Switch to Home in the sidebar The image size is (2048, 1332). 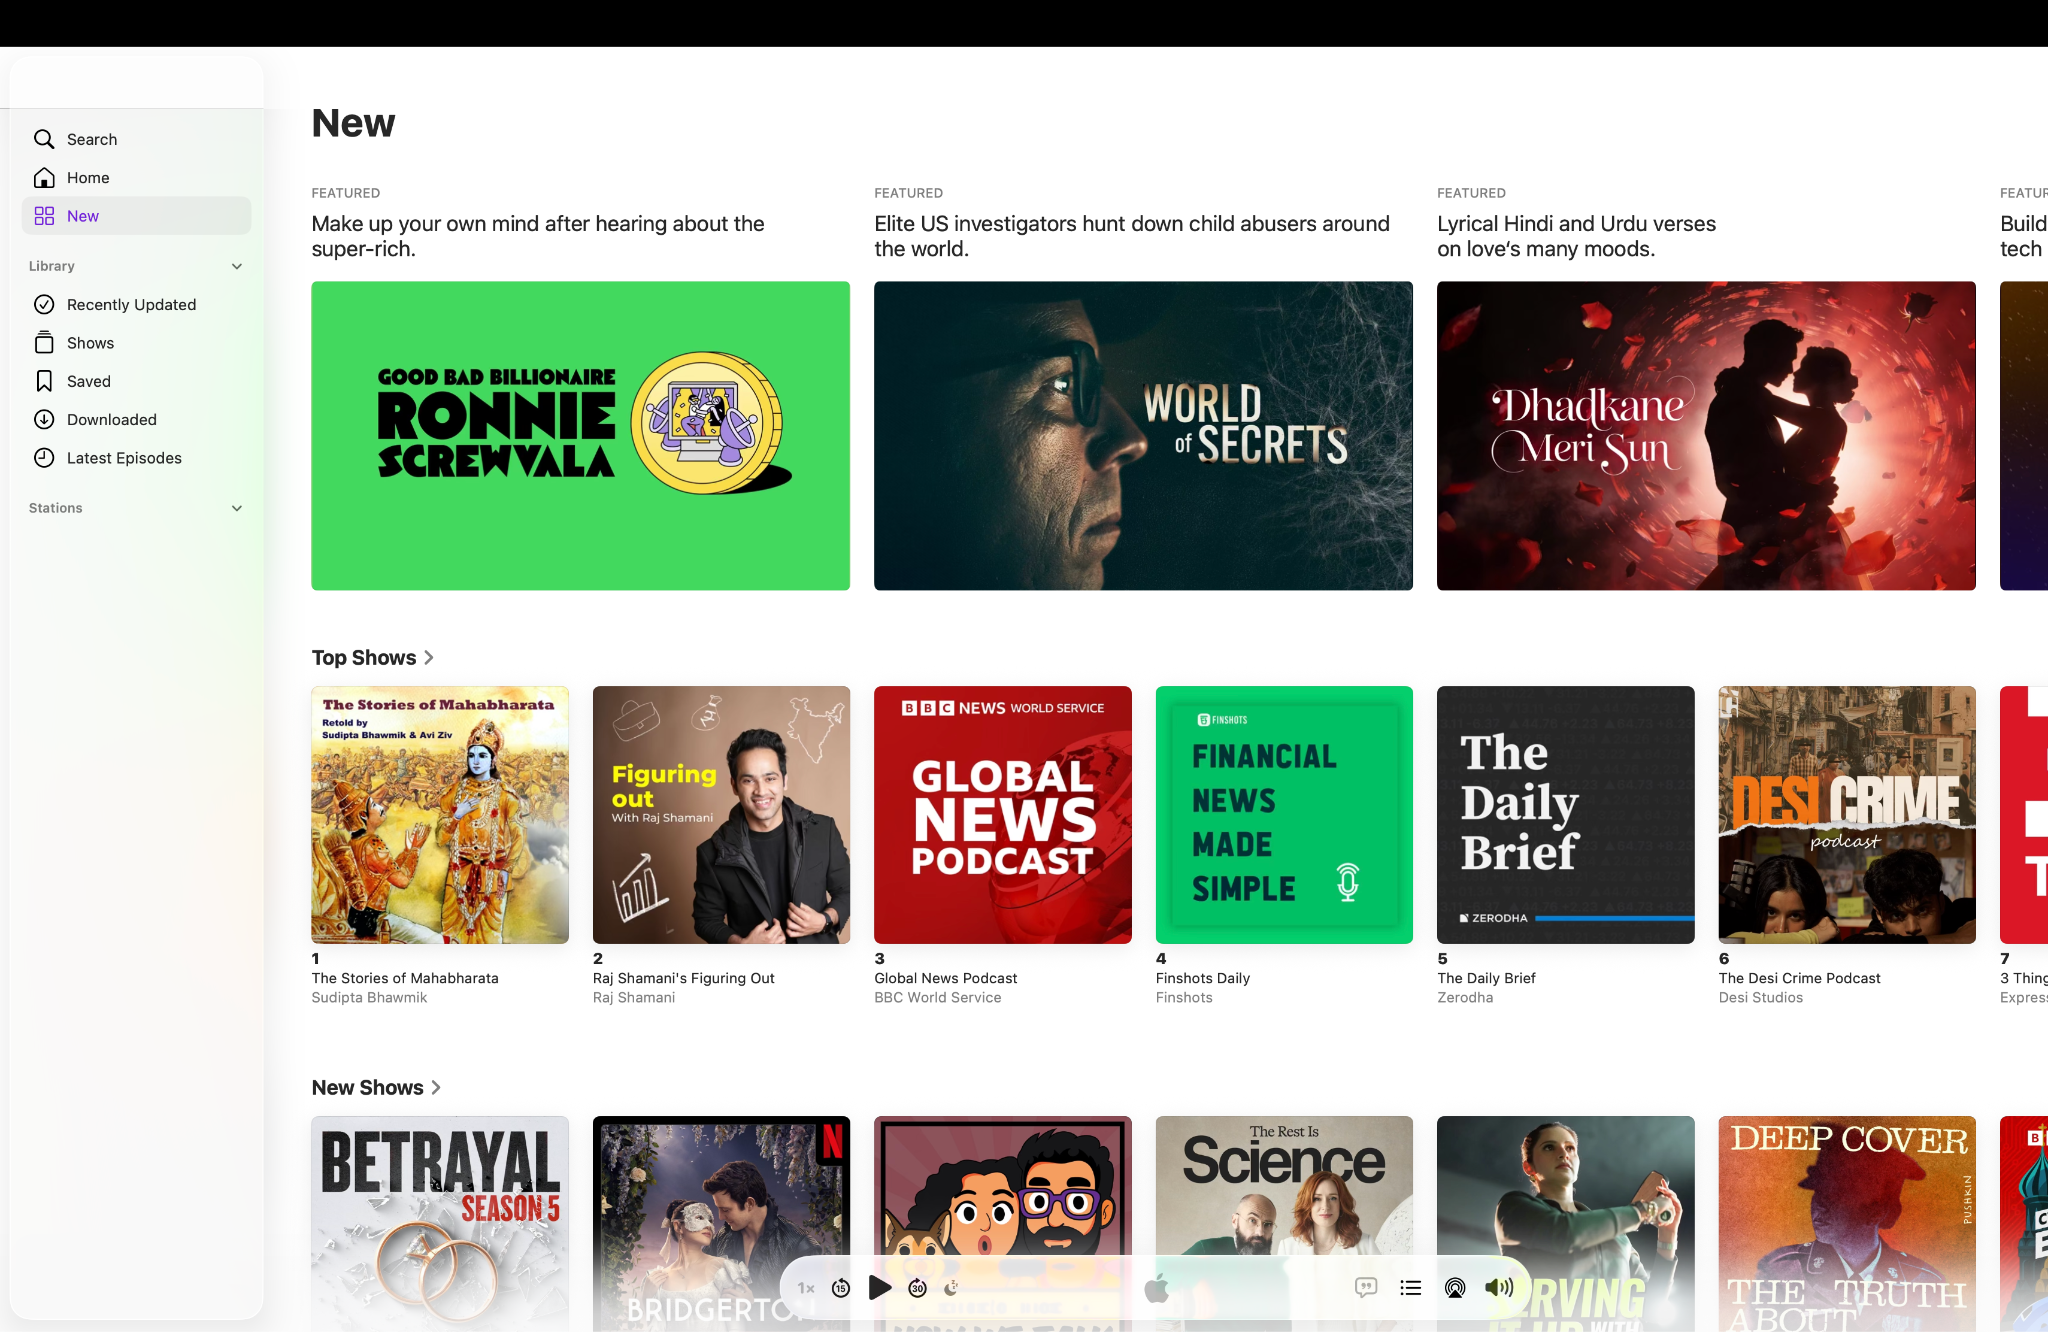pos(88,177)
